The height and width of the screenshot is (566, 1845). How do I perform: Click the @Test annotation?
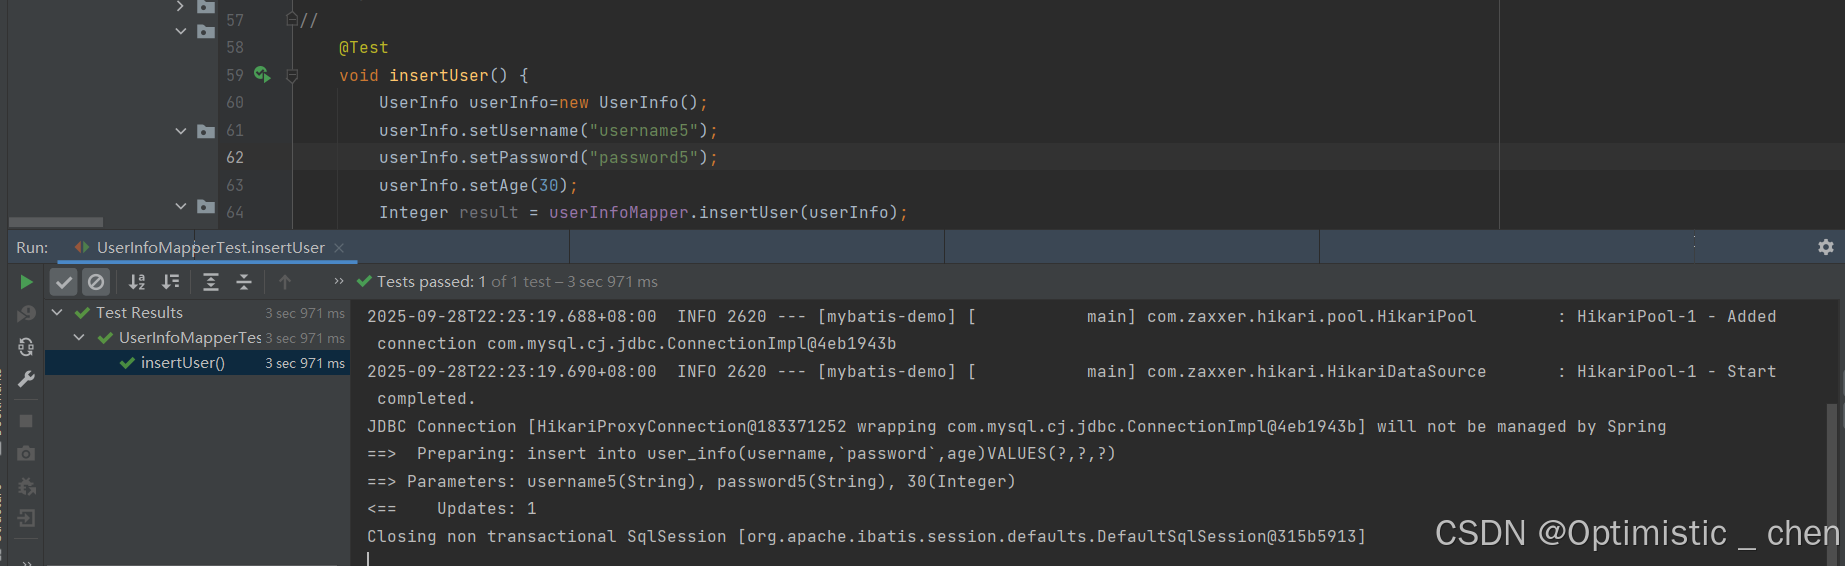[363, 47]
